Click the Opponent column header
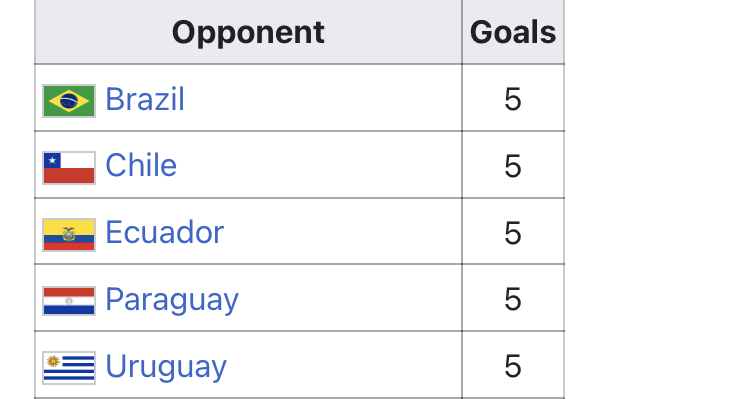The width and height of the screenshot is (750, 399). (x=248, y=32)
